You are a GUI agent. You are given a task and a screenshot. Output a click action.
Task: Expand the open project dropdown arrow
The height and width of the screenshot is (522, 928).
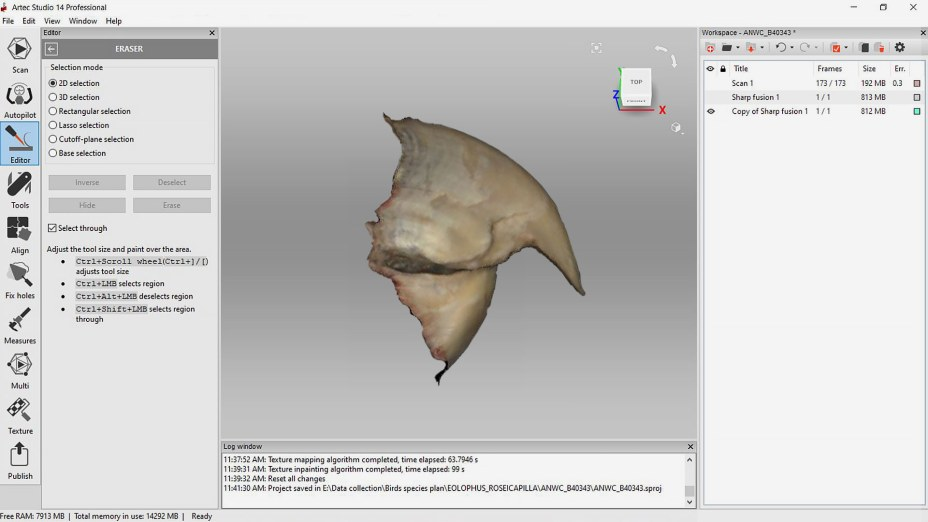tap(737, 48)
